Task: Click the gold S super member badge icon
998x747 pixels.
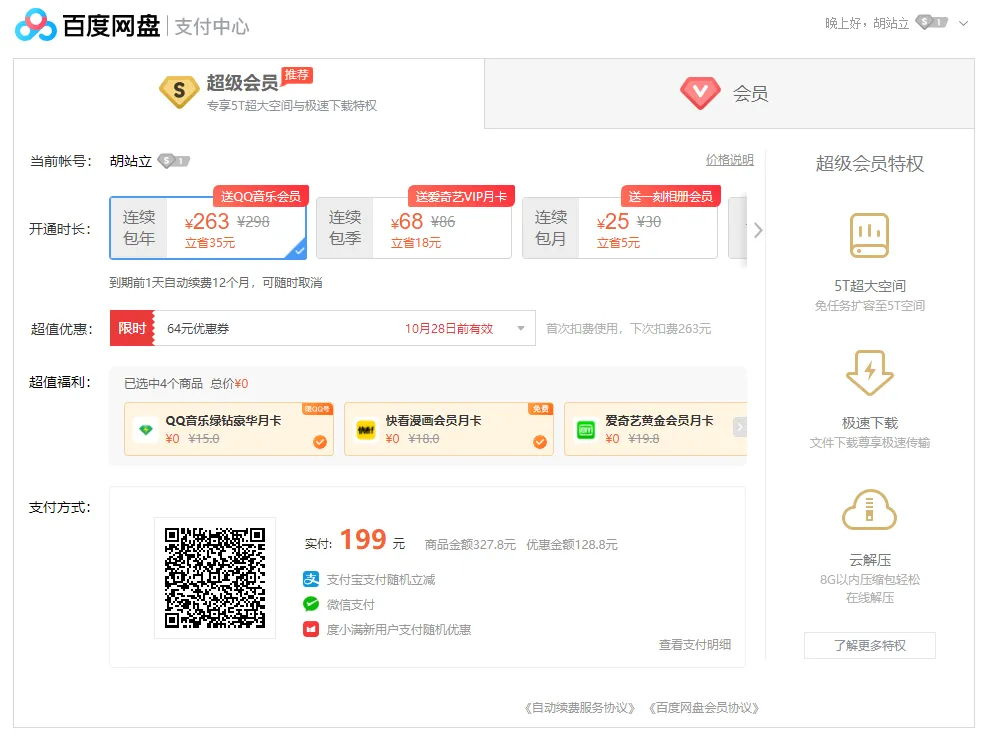Action: [179, 91]
